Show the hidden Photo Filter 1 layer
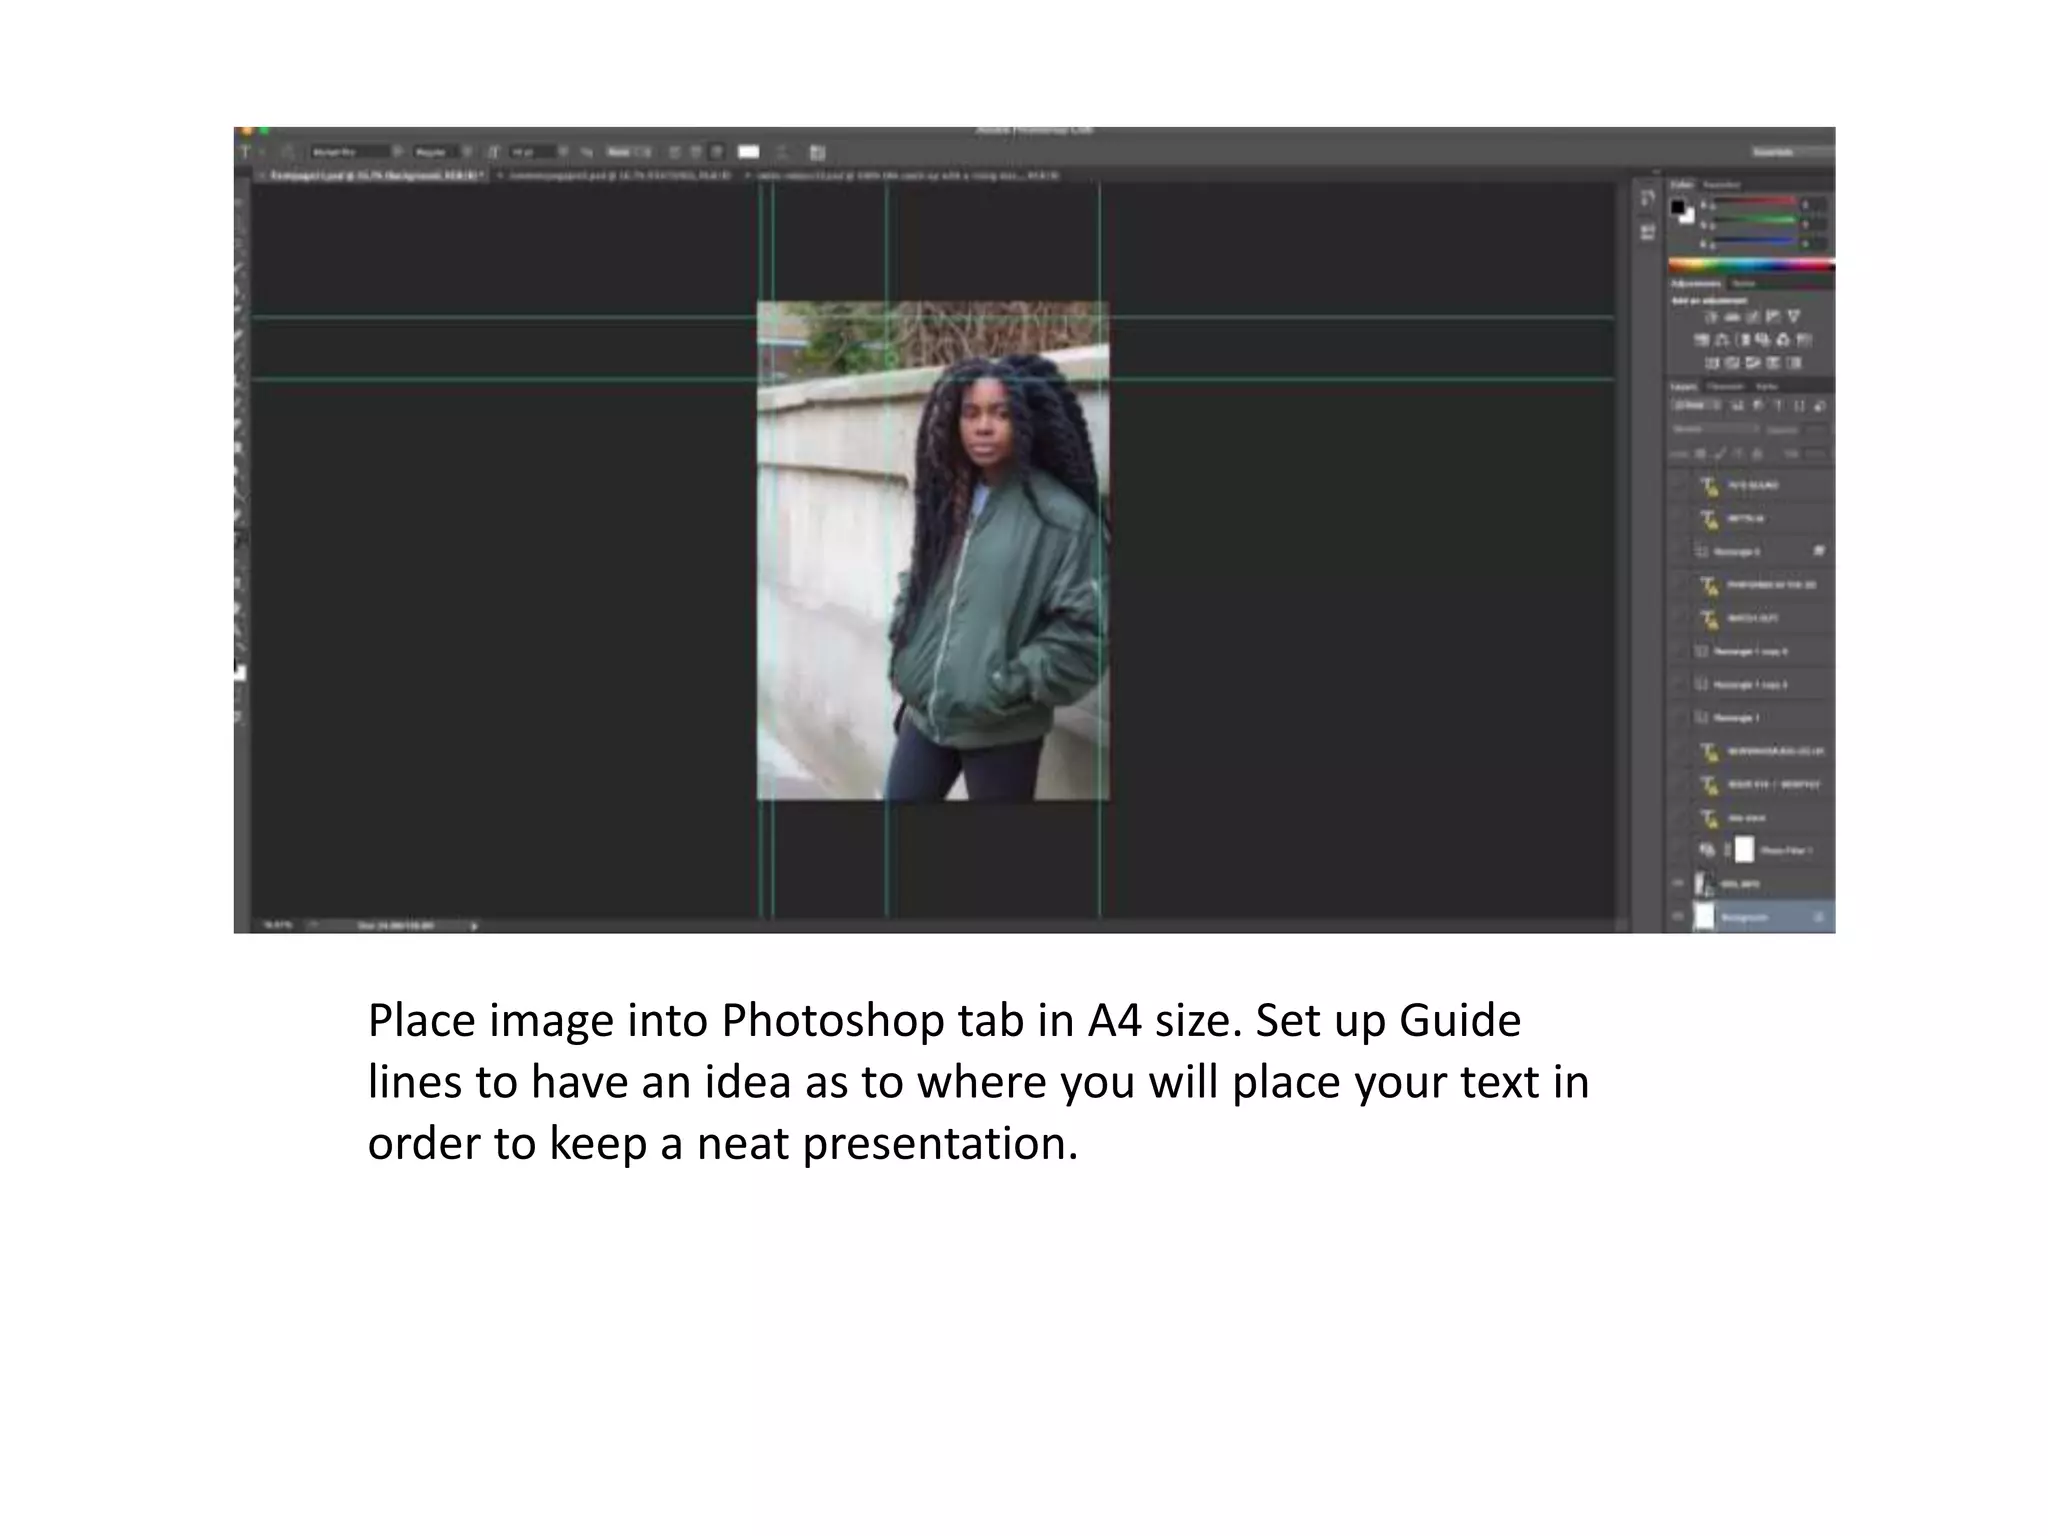 tap(1678, 850)
